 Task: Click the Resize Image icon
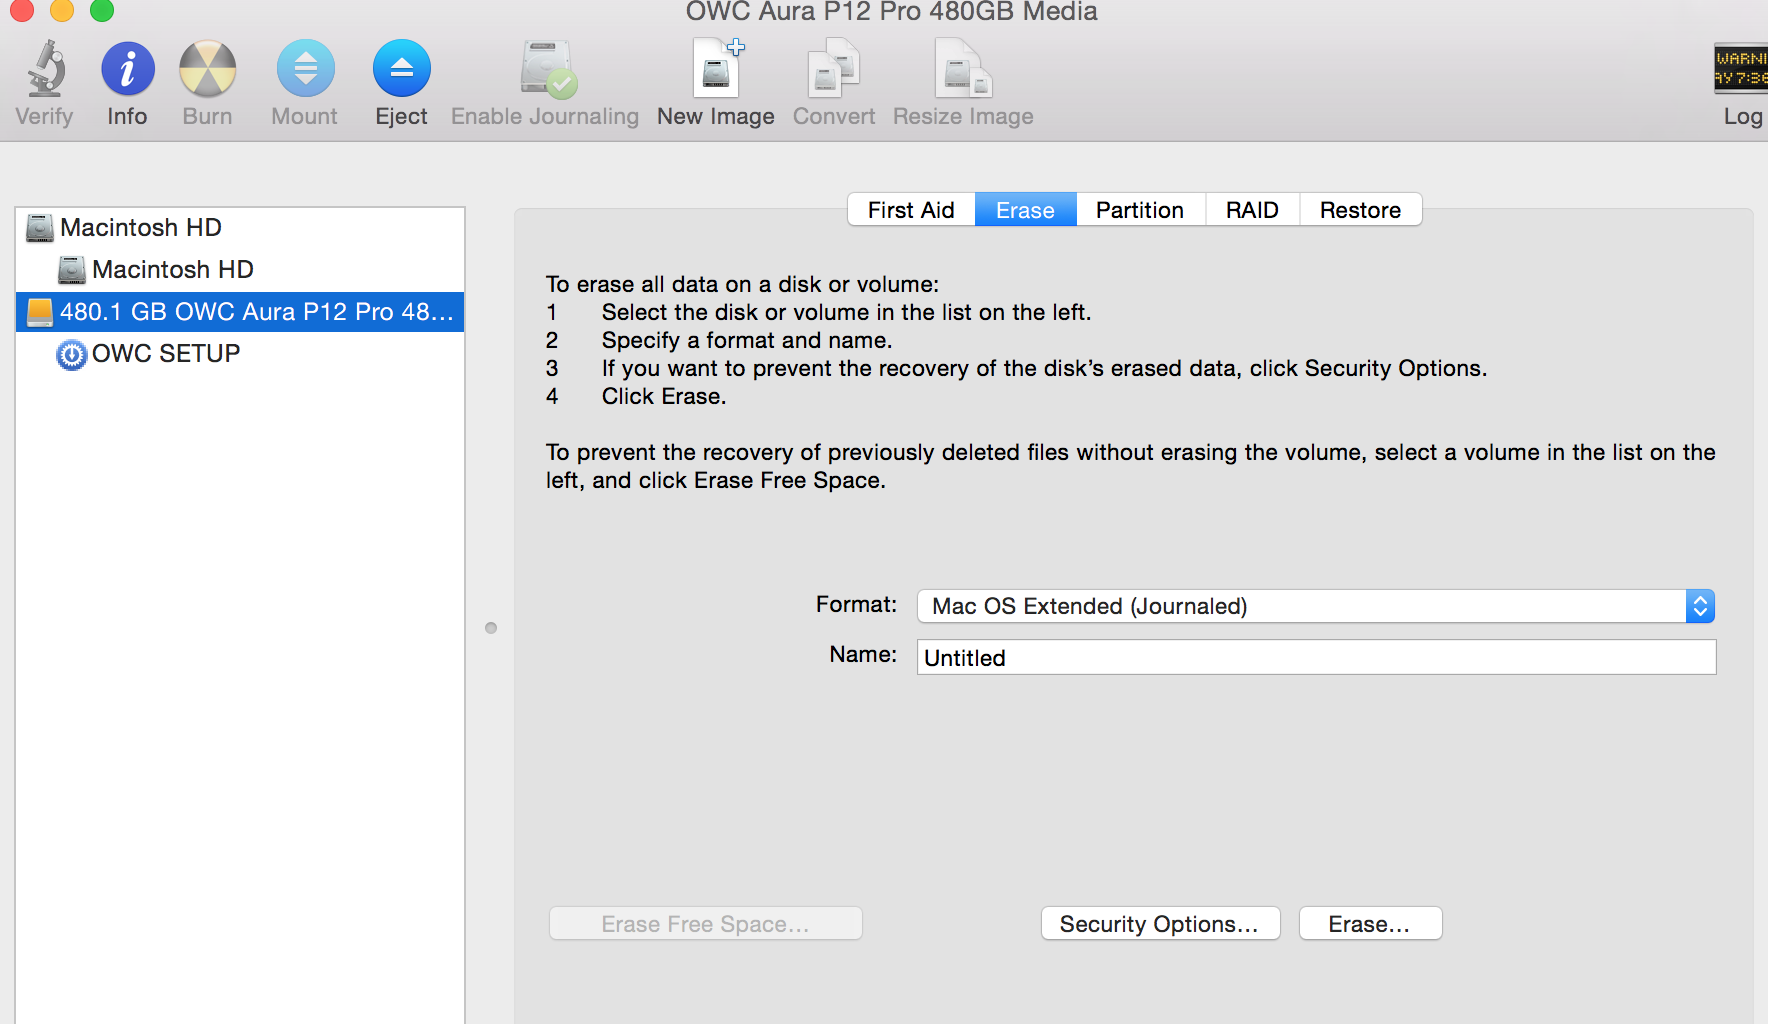pyautogui.click(x=963, y=68)
